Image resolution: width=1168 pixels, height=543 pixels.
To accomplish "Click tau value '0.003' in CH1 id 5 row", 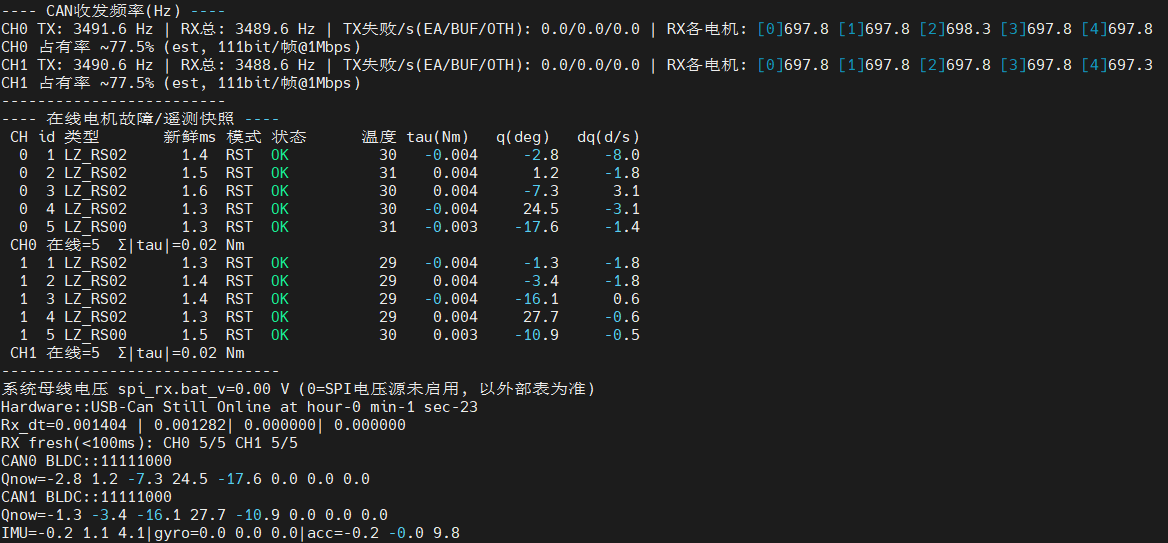I will (455, 335).
